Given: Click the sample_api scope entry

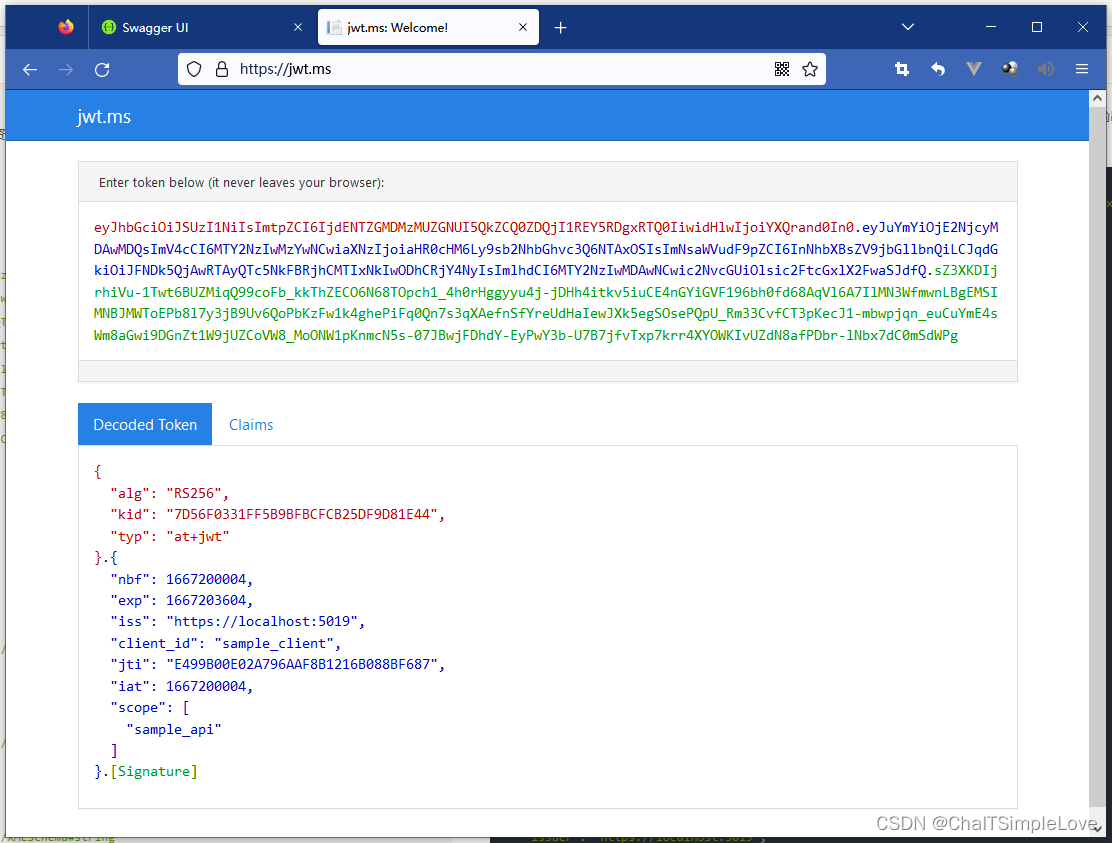Looking at the screenshot, I should [174, 730].
